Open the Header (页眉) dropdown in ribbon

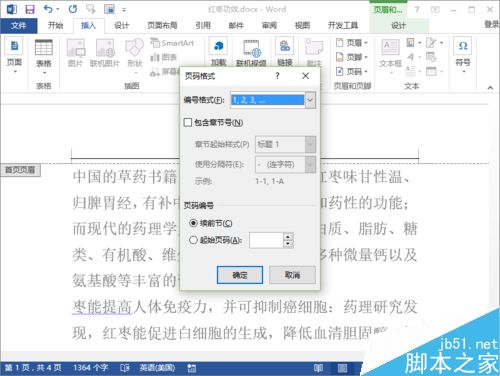352,43
